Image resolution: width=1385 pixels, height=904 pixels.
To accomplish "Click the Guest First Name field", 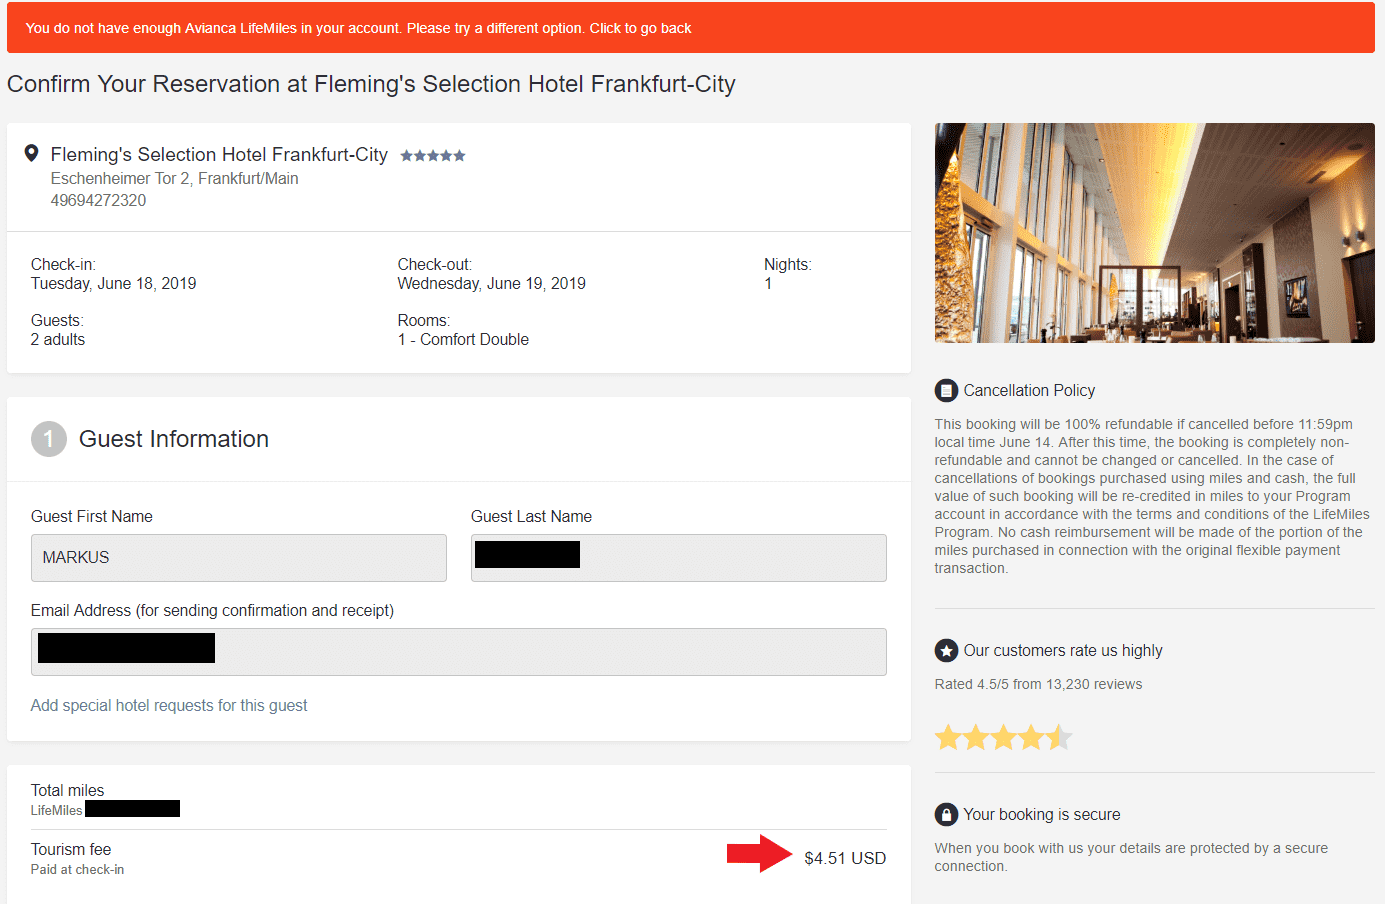I will coord(238,558).
